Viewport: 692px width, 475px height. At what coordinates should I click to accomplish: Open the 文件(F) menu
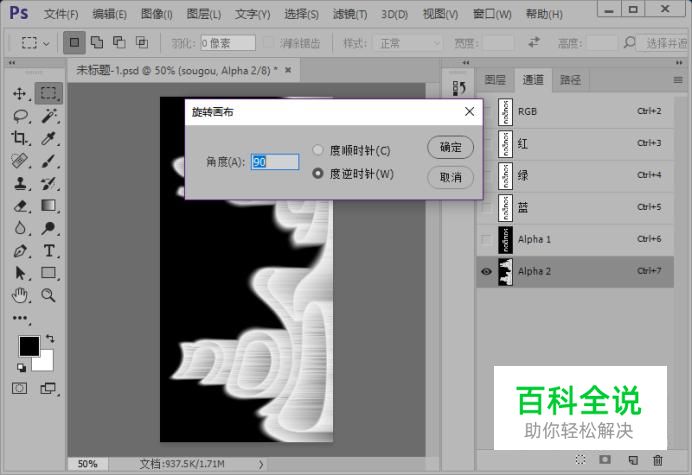pyautogui.click(x=61, y=14)
